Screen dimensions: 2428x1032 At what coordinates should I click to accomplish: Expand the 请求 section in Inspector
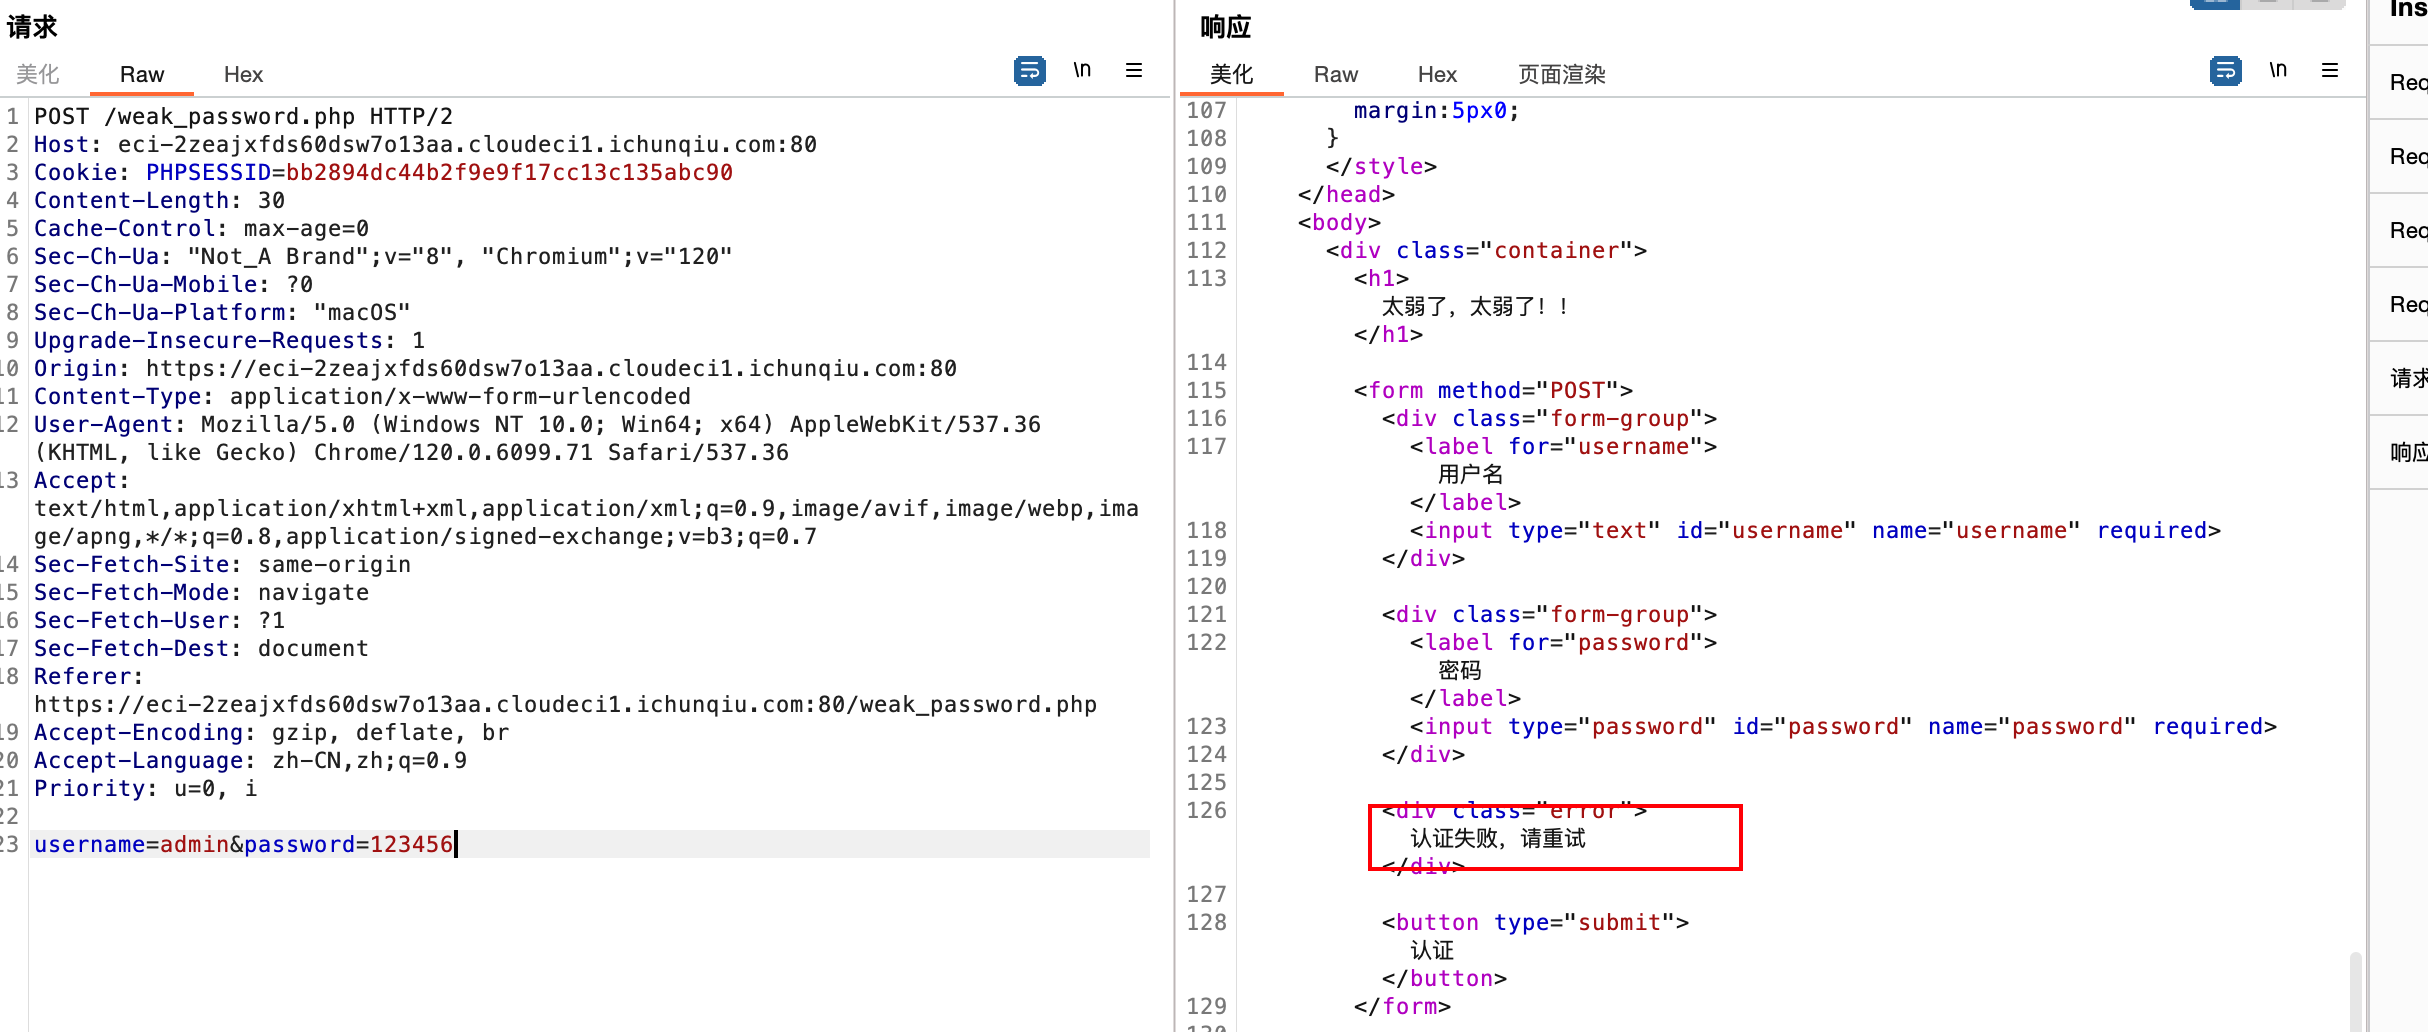(x=2407, y=378)
